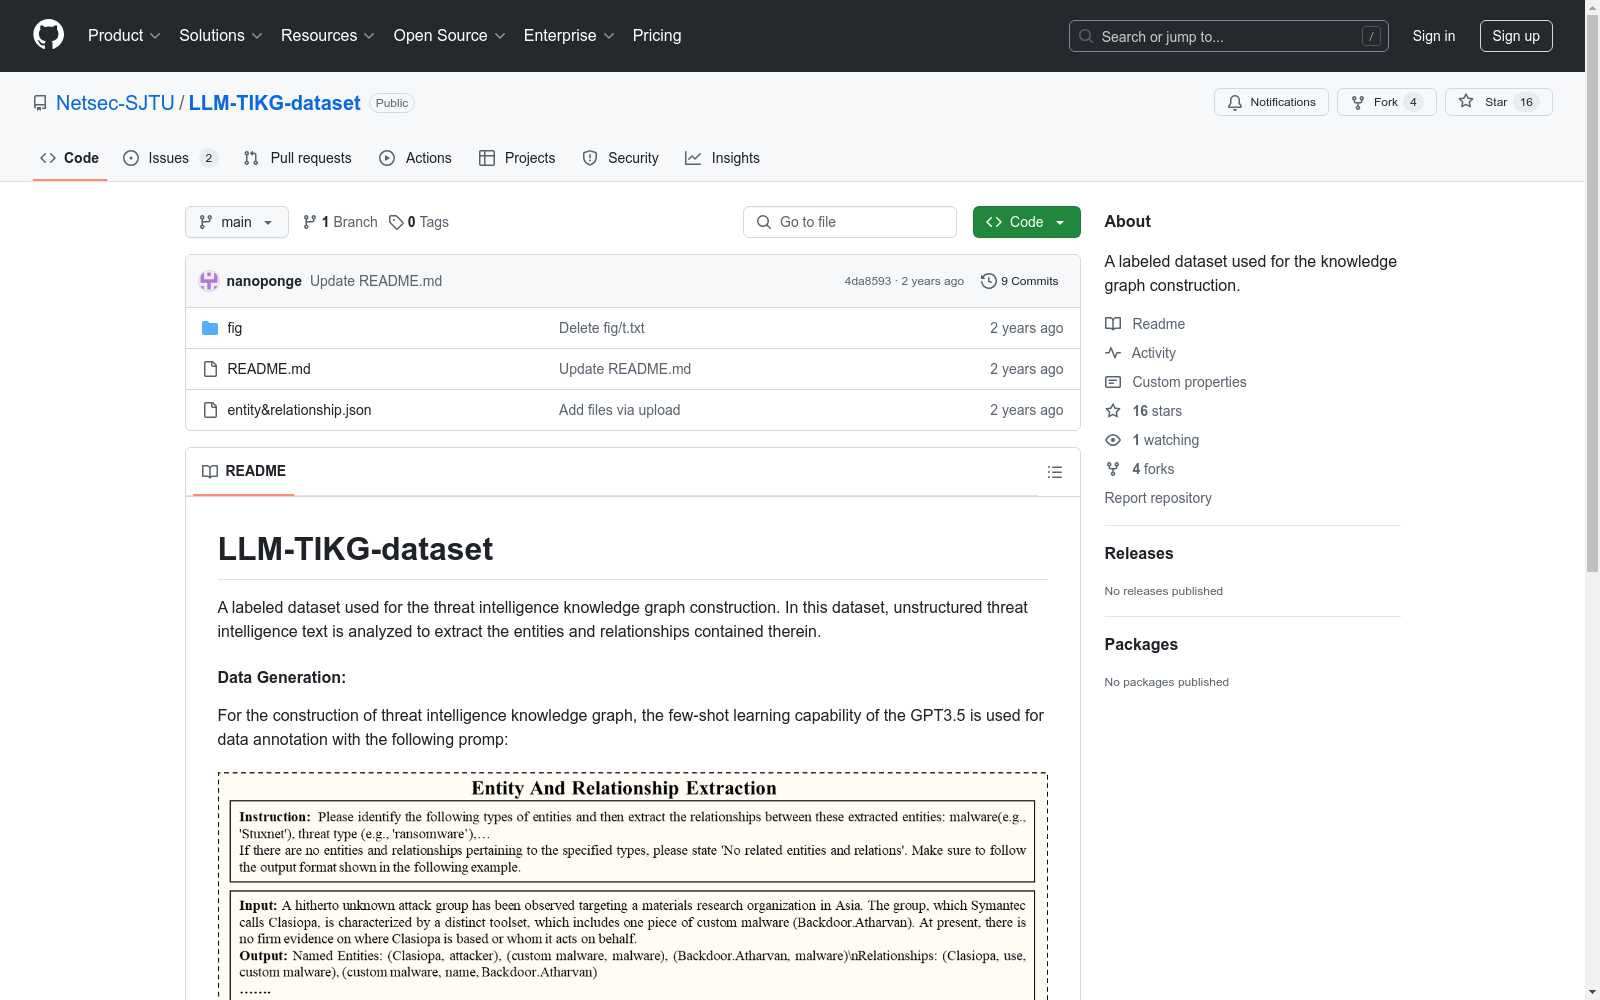Click the Delete fig/t.txt commit message
The width and height of the screenshot is (1600, 1000).
pos(602,328)
